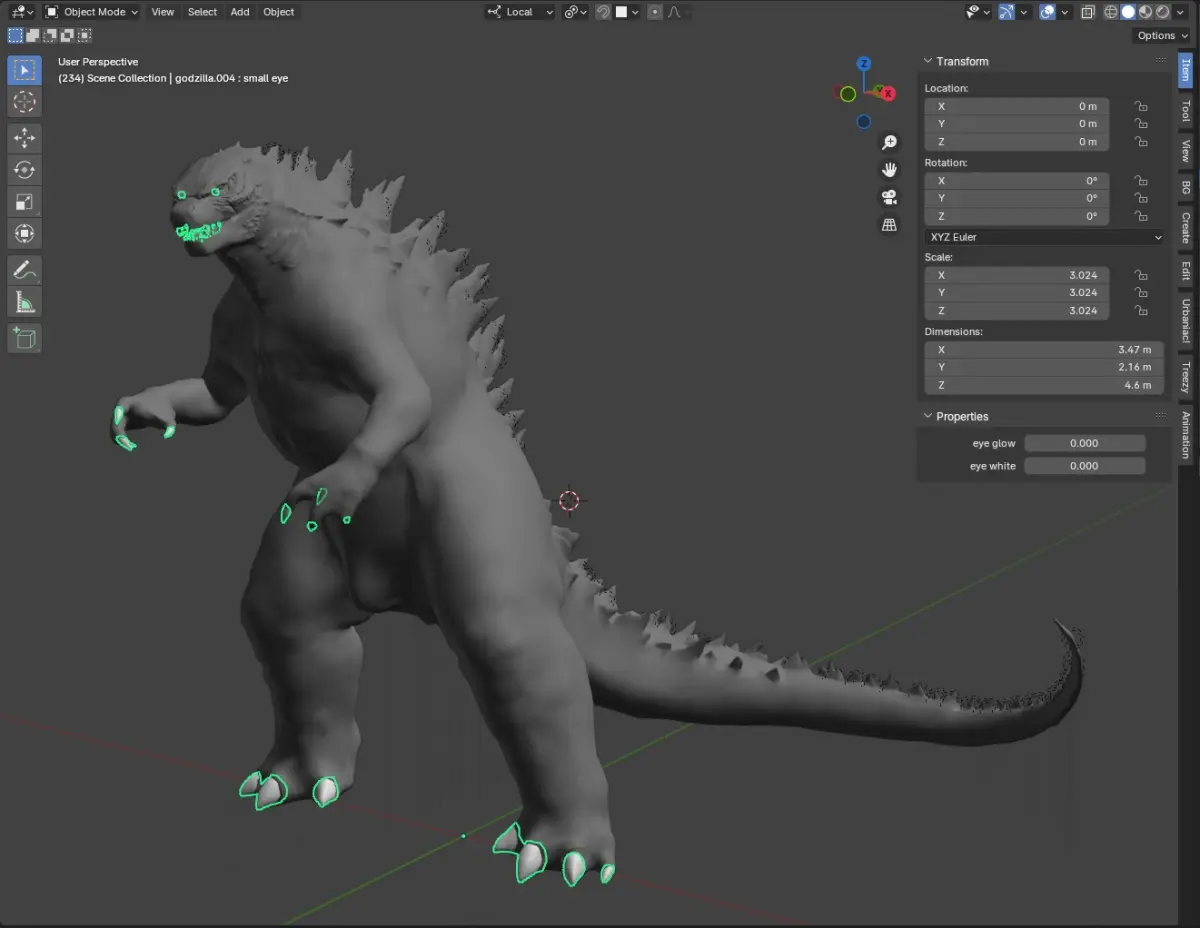1200x928 pixels.
Task: Switch to rendered viewport shading
Action: 1162,12
